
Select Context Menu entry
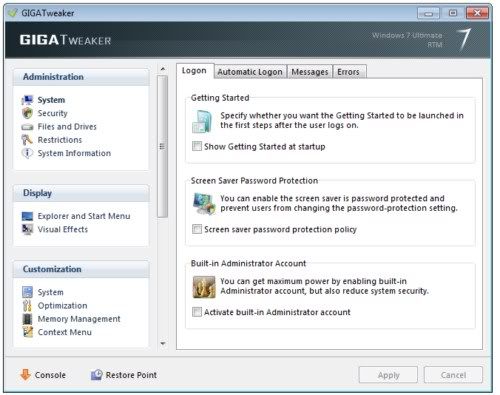pyautogui.click(x=65, y=332)
